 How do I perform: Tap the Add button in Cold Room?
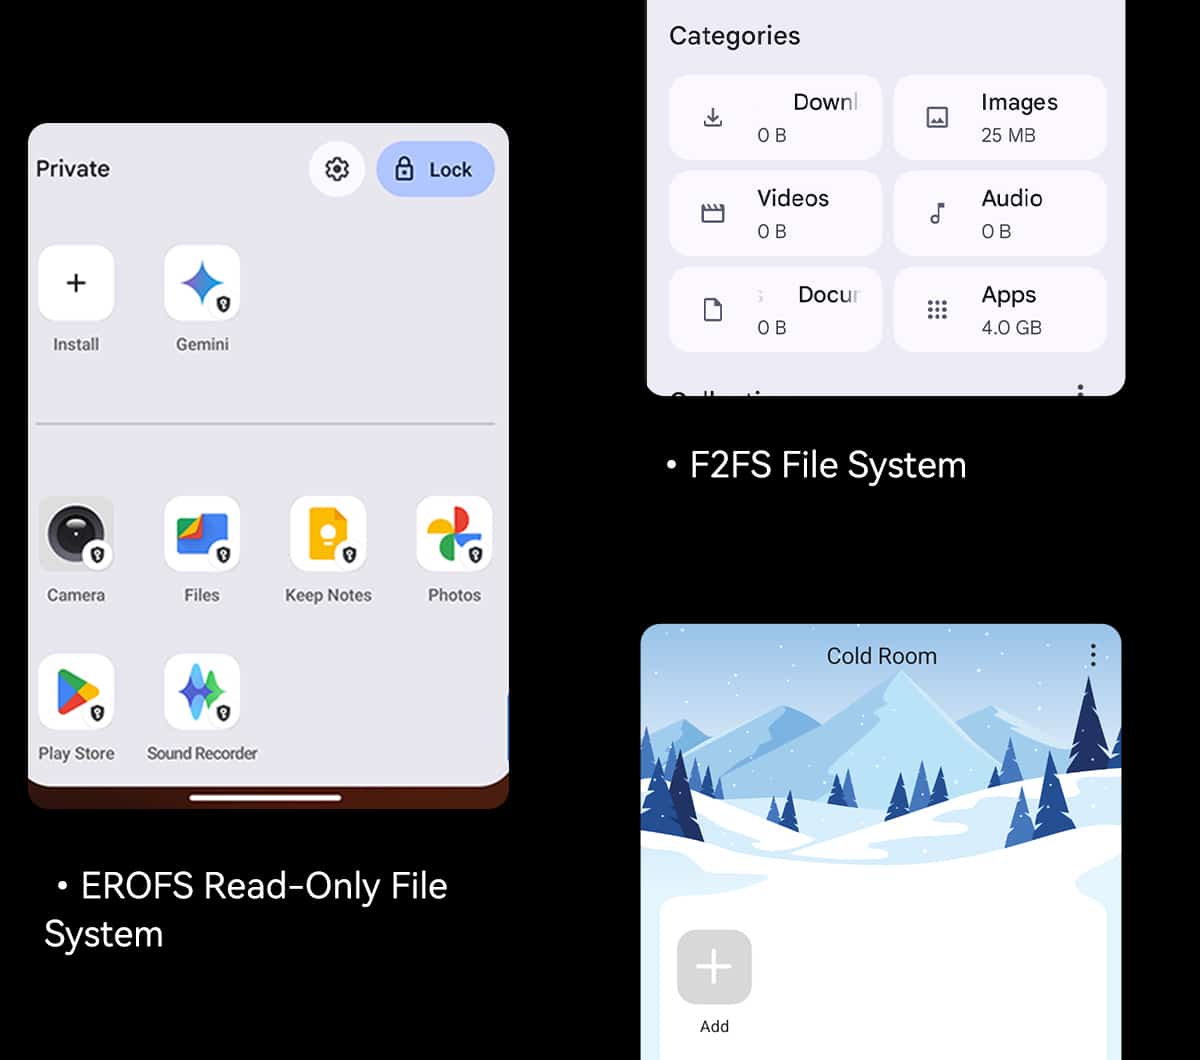[x=714, y=967]
